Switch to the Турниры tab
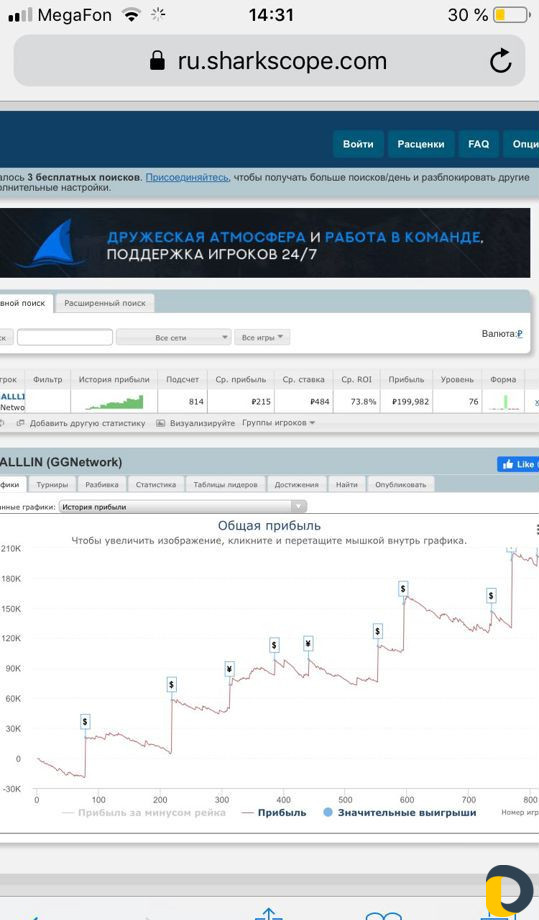 click(x=52, y=485)
